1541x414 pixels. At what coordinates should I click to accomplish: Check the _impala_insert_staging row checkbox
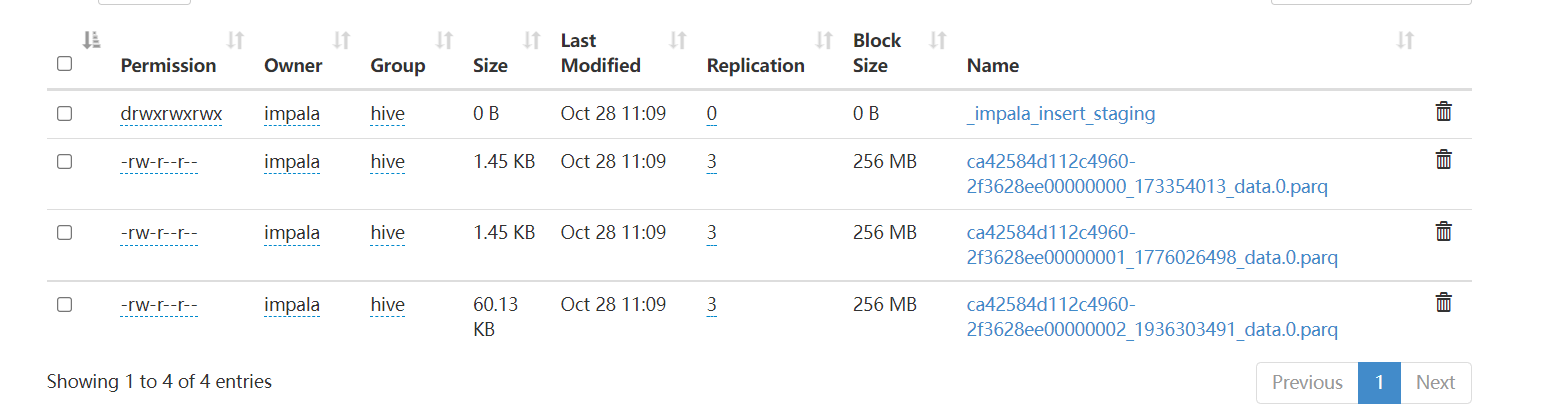click(x=65, y=114)
